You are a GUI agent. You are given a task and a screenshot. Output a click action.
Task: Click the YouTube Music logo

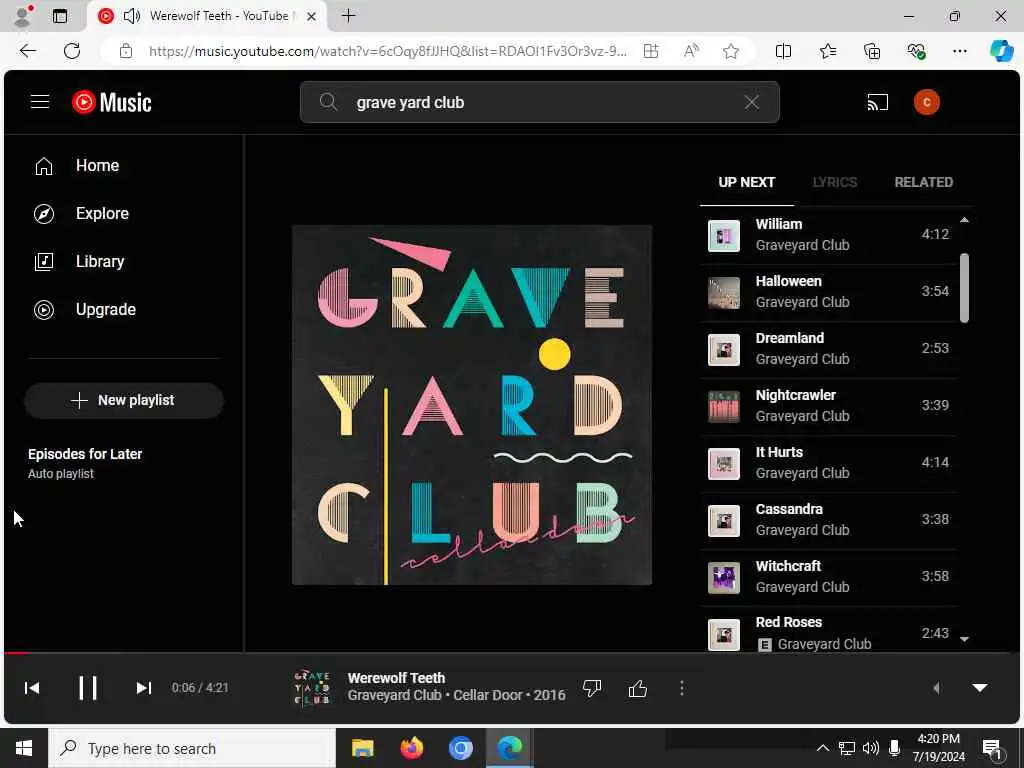(x=112, y=103)
